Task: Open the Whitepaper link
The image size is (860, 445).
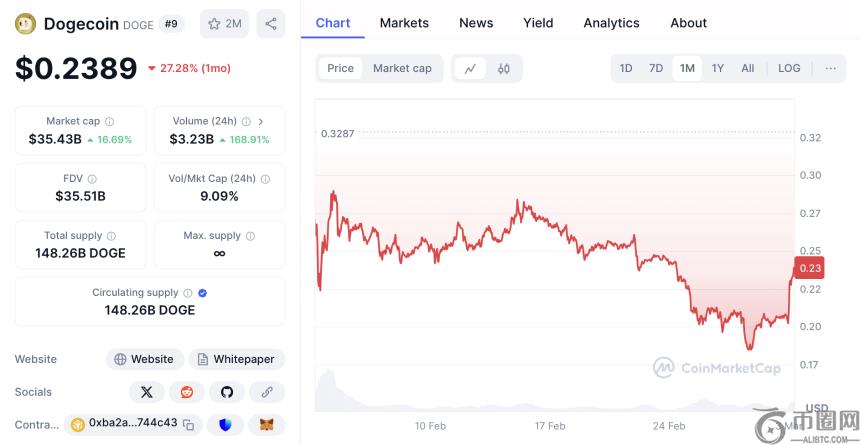Action: pos(237,359)
